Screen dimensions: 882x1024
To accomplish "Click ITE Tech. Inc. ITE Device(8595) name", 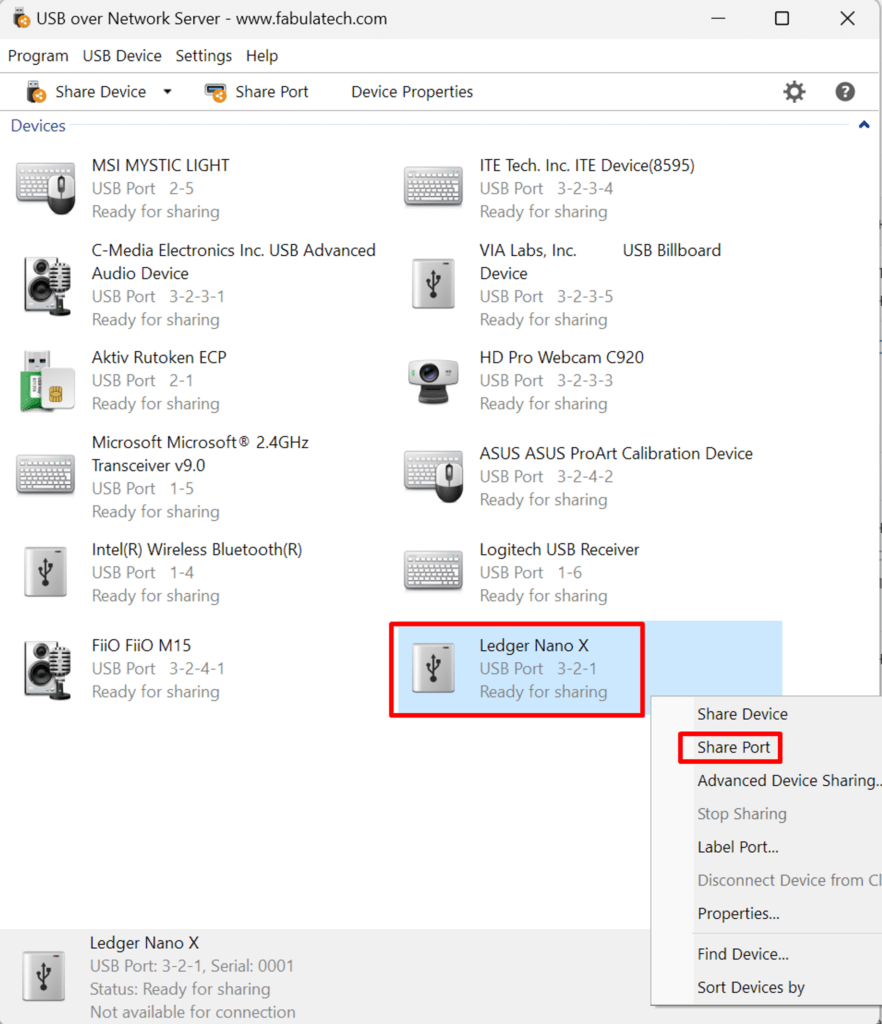I will 586,165.
